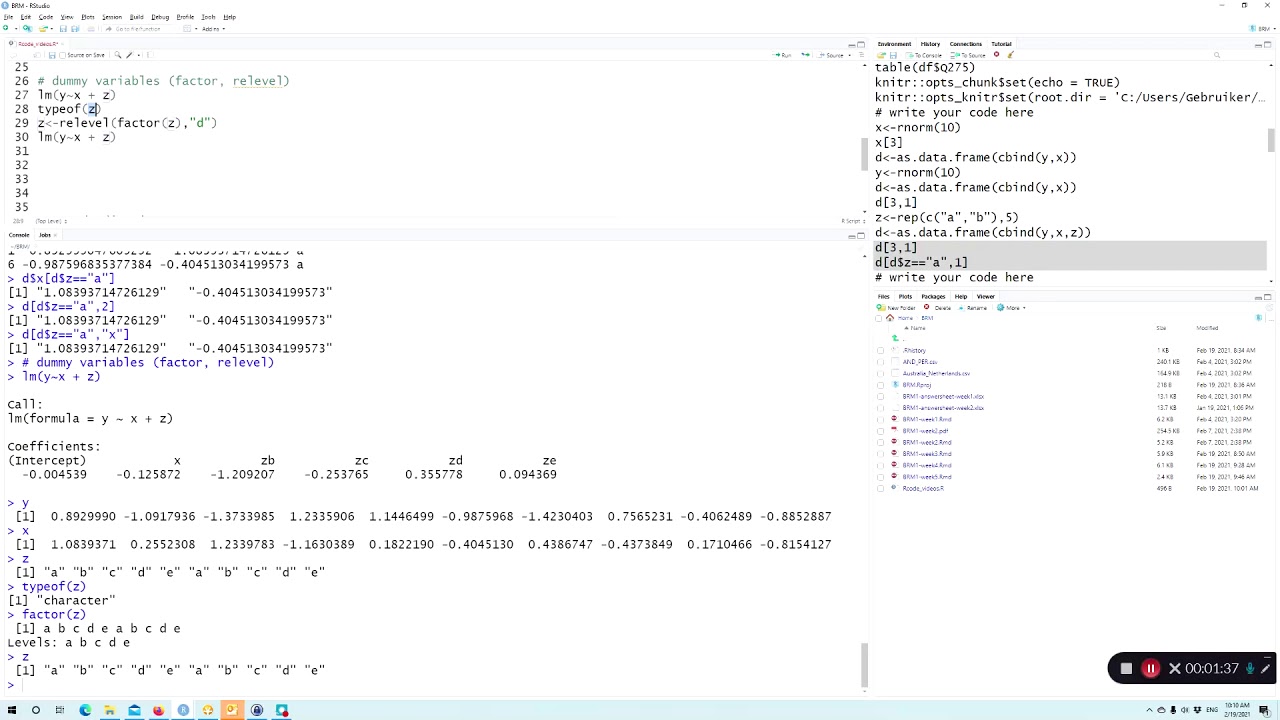Open the Session menu
The width and height of the screenshot is (1280, 720).
tap(112, 17)
